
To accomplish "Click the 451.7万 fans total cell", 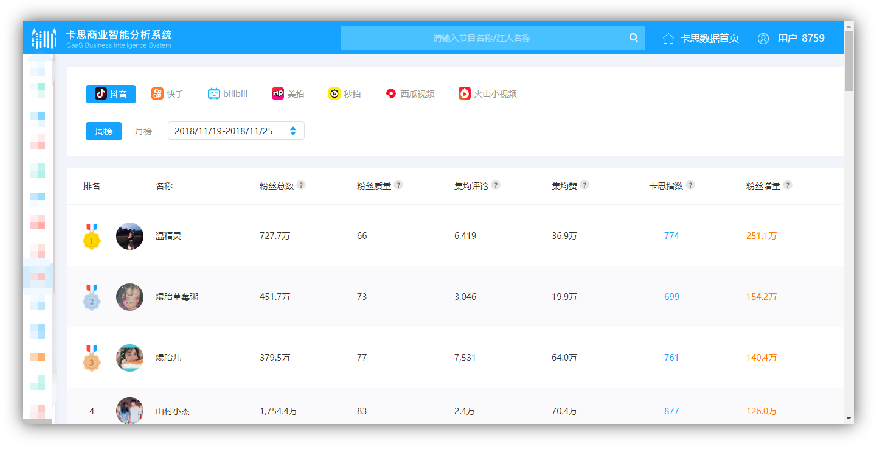I will (x=274, y=297).
